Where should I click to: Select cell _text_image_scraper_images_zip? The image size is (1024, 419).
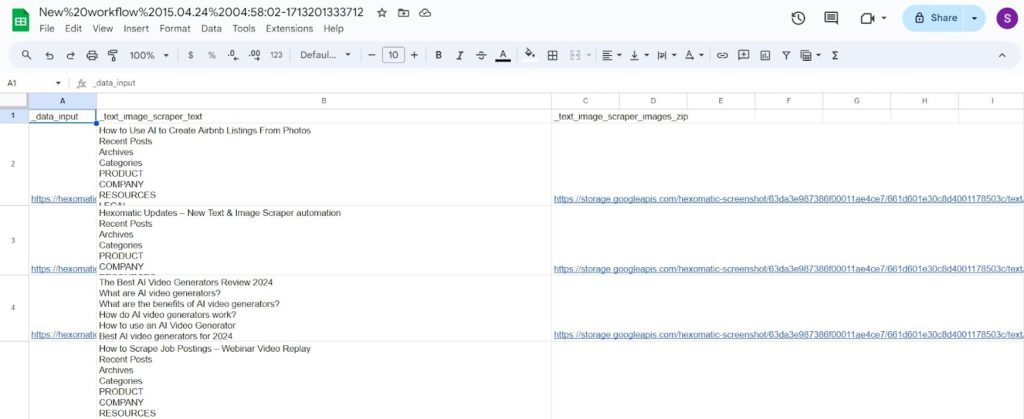click(585, 116)
